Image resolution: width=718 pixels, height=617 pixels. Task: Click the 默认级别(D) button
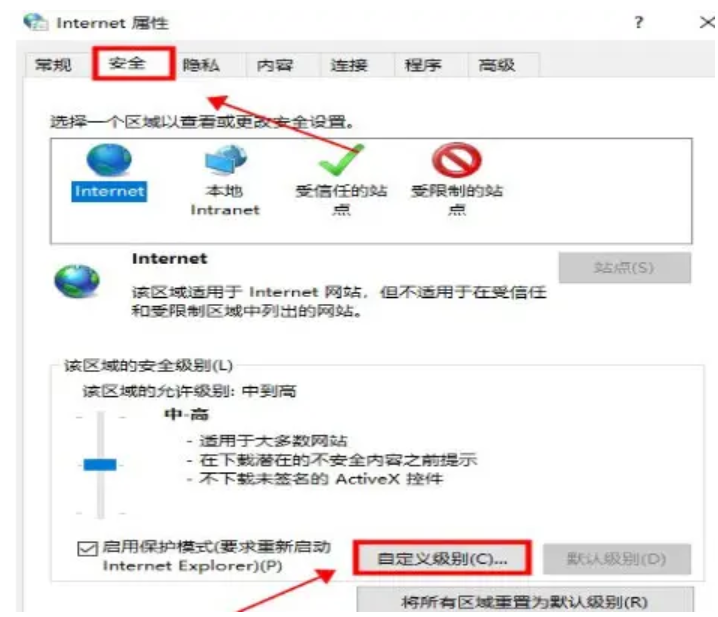(617, 559)
